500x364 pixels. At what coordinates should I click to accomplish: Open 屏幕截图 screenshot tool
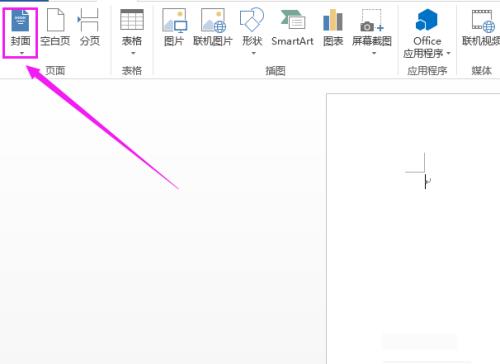click(x=372, y=32)
